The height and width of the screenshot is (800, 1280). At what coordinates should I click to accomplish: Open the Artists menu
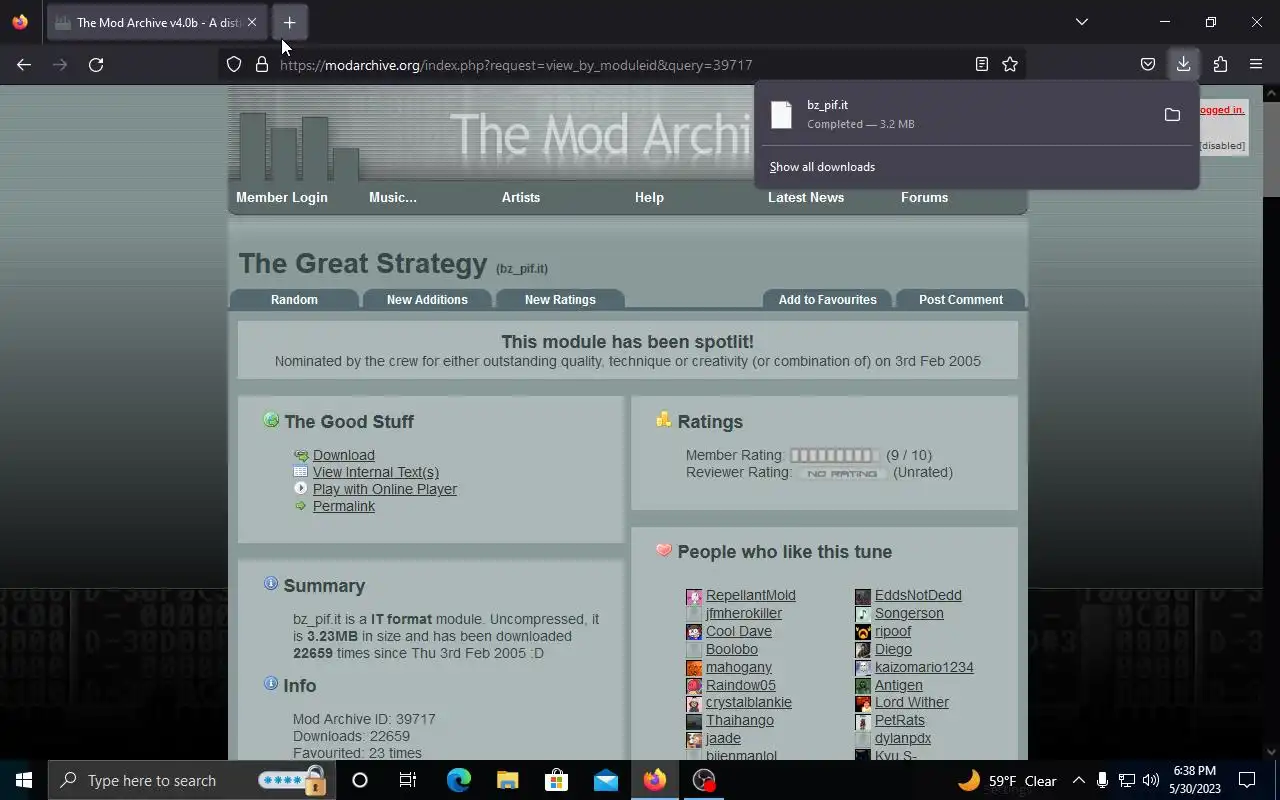coord(521,197)
